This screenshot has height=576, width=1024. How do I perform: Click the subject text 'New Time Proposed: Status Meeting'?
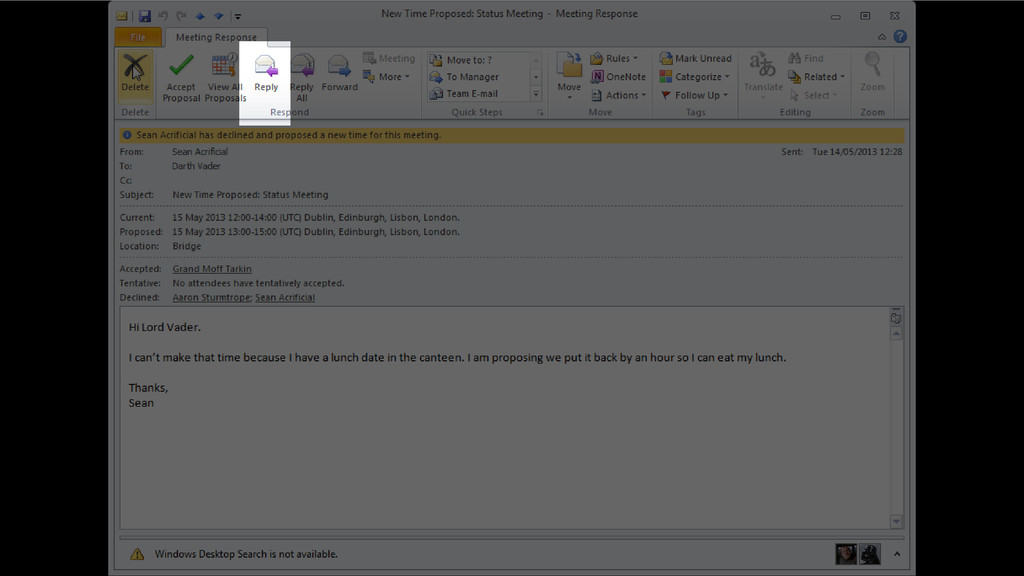tap(250, 195)
